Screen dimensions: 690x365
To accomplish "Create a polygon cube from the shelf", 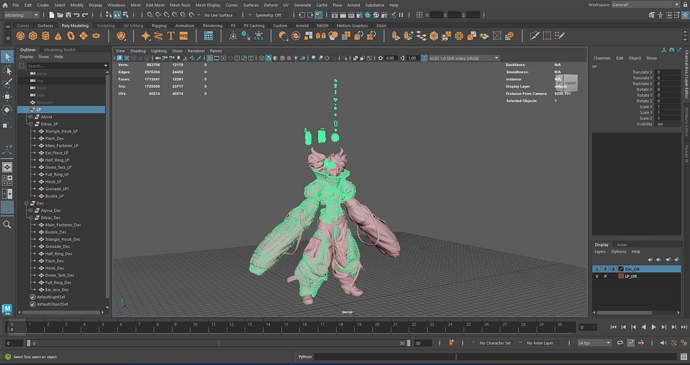I will pos(33,36).
